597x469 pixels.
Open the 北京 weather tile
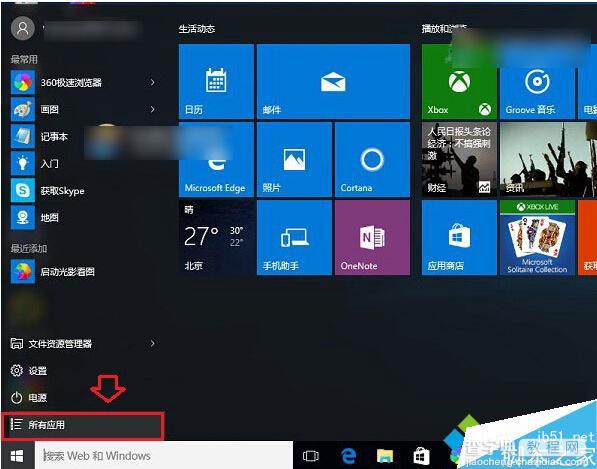216,238
